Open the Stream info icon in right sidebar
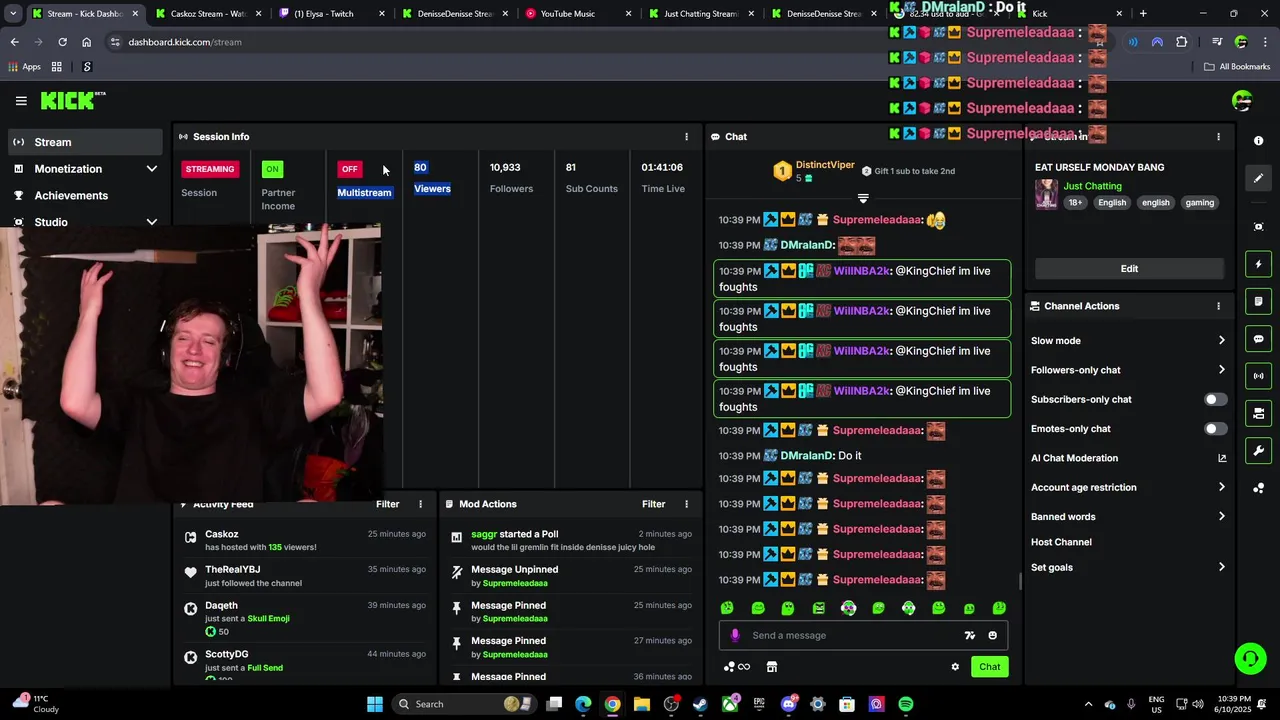The height and width of the screenshot is (720, 1280). 1258,141
